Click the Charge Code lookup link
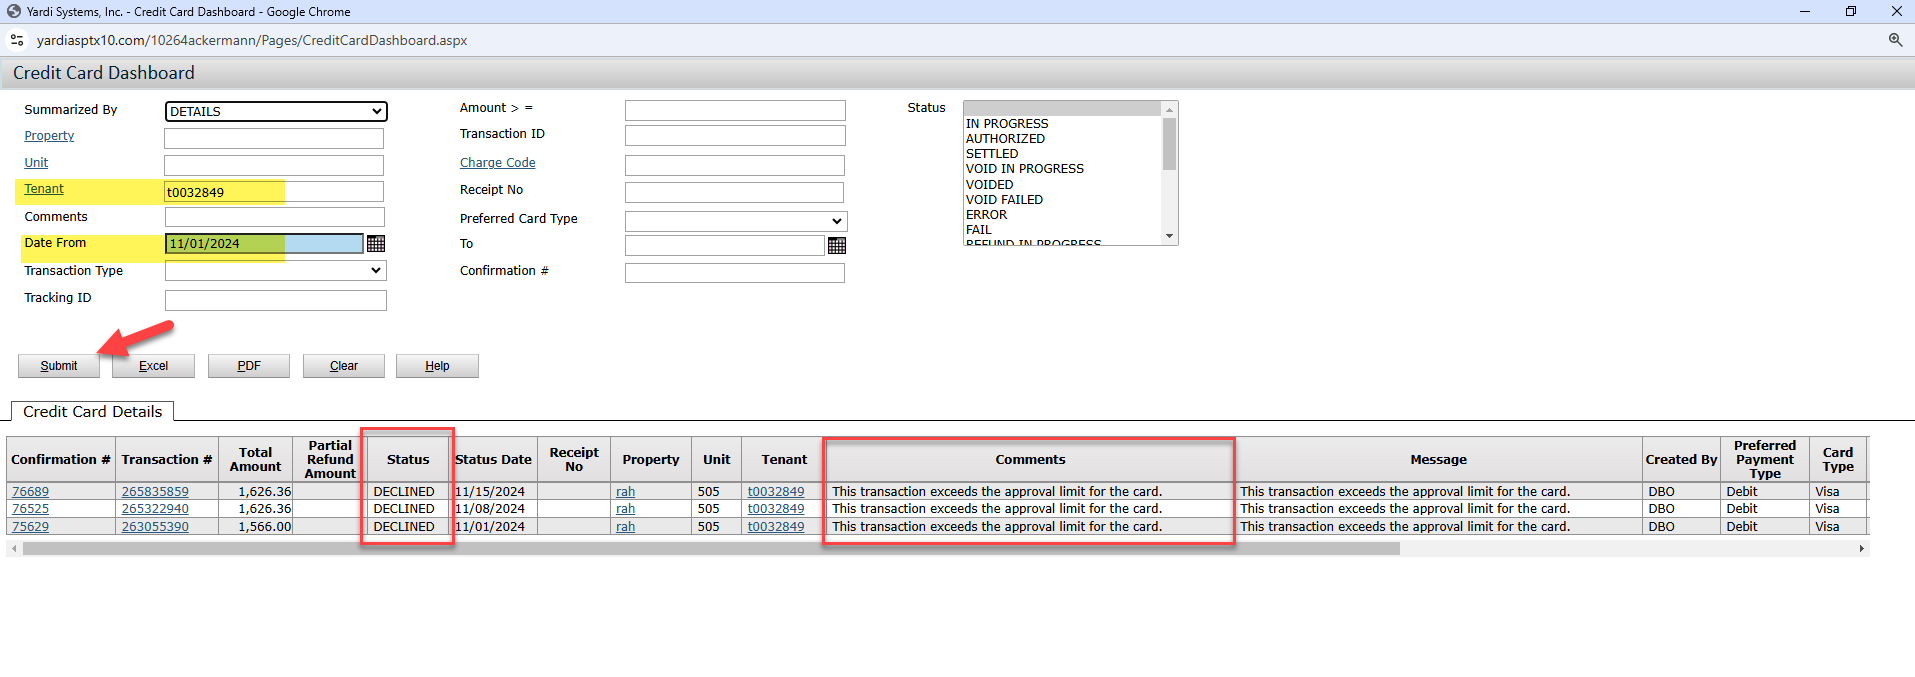Viewport: 1915px width, 677px height. pos(497,163)
